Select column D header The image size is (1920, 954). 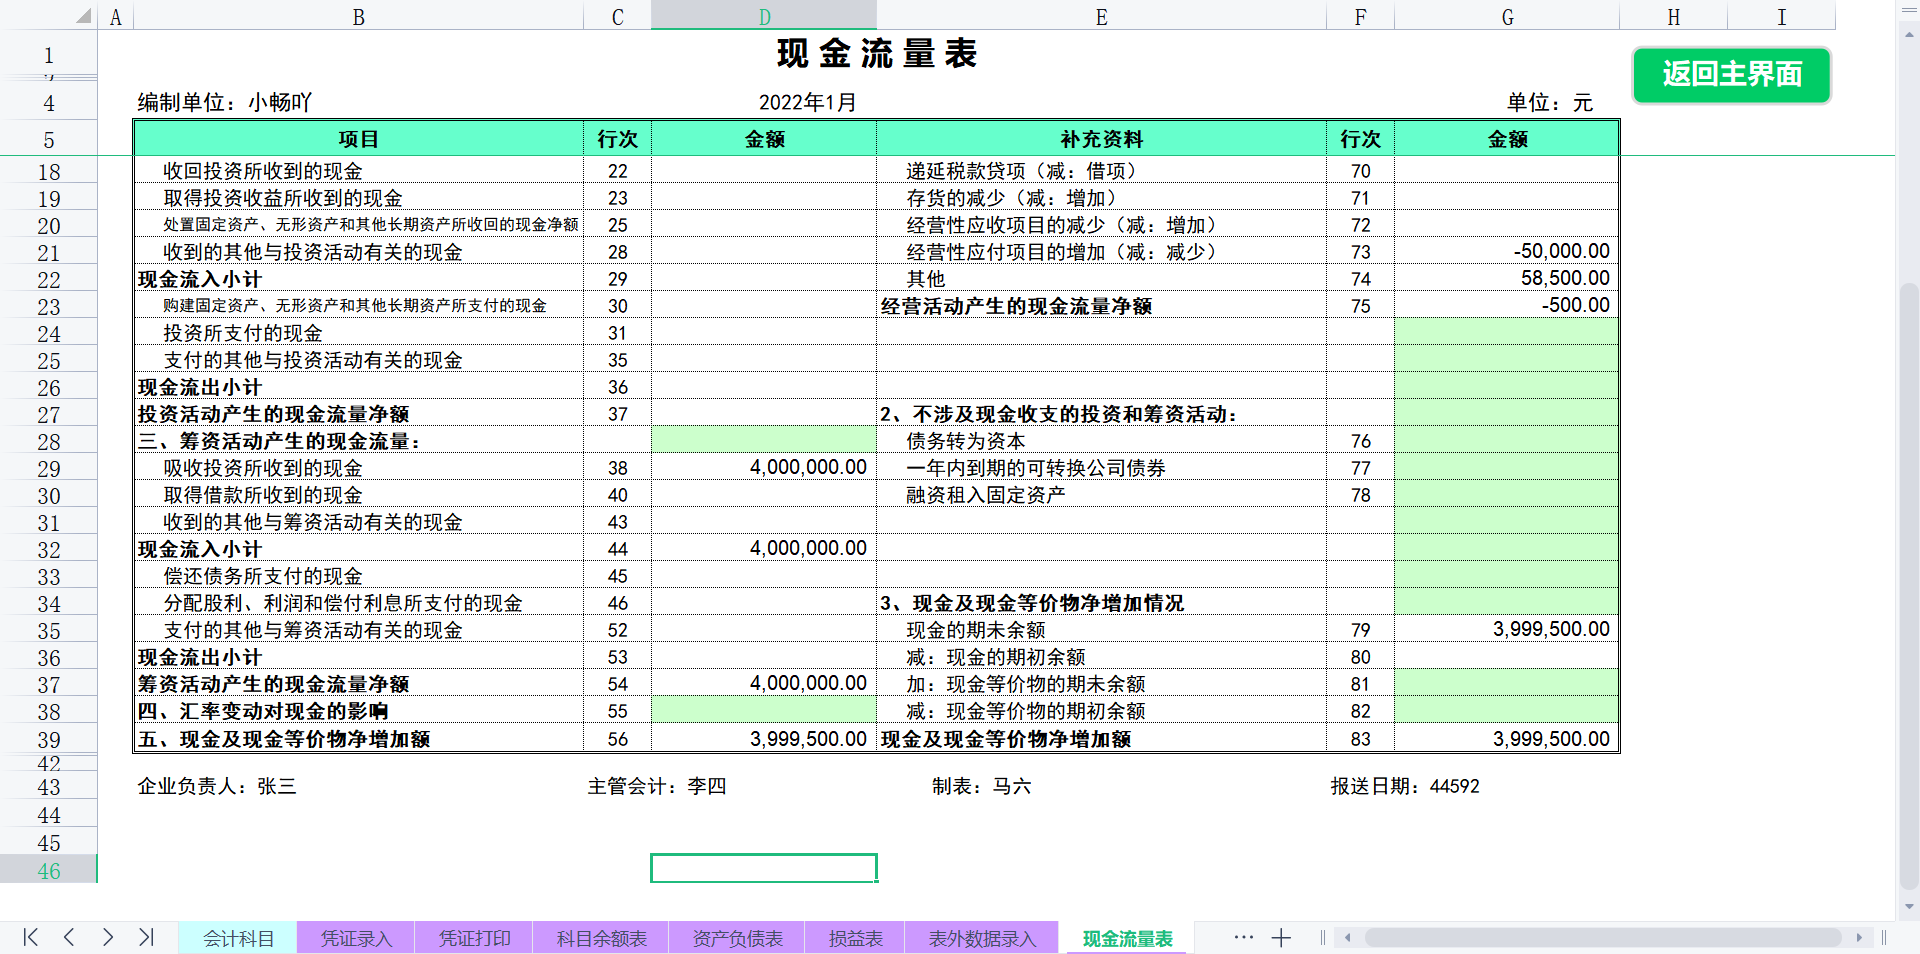coord(764,16)
